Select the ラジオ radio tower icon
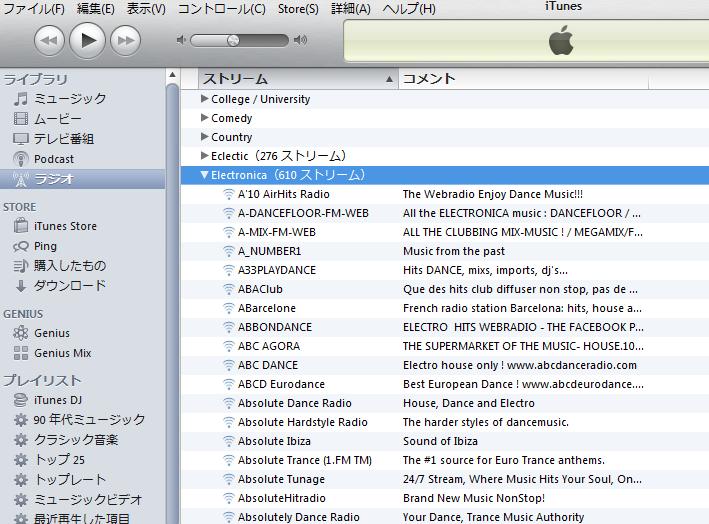 (x=21, y=179)
